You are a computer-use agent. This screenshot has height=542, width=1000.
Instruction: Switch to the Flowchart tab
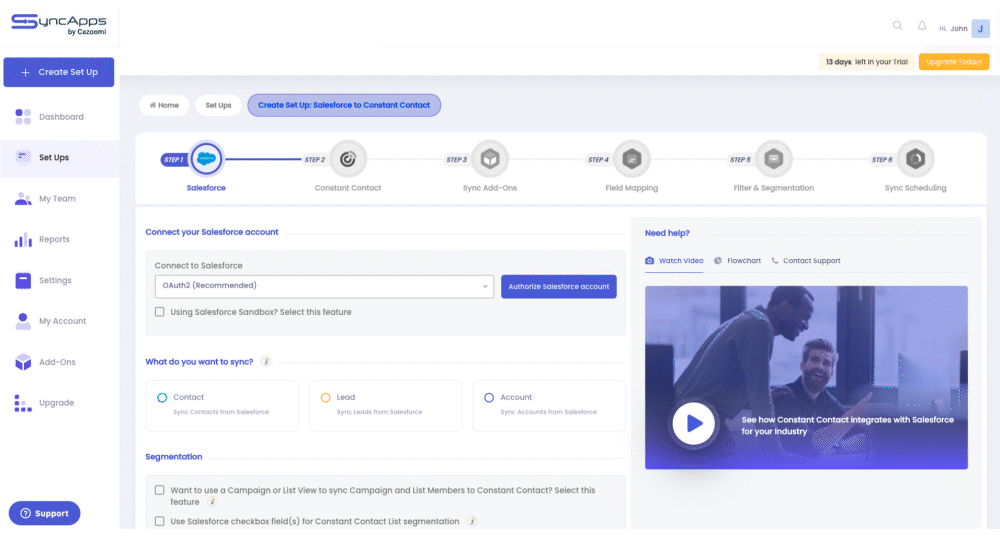[737, 261]
